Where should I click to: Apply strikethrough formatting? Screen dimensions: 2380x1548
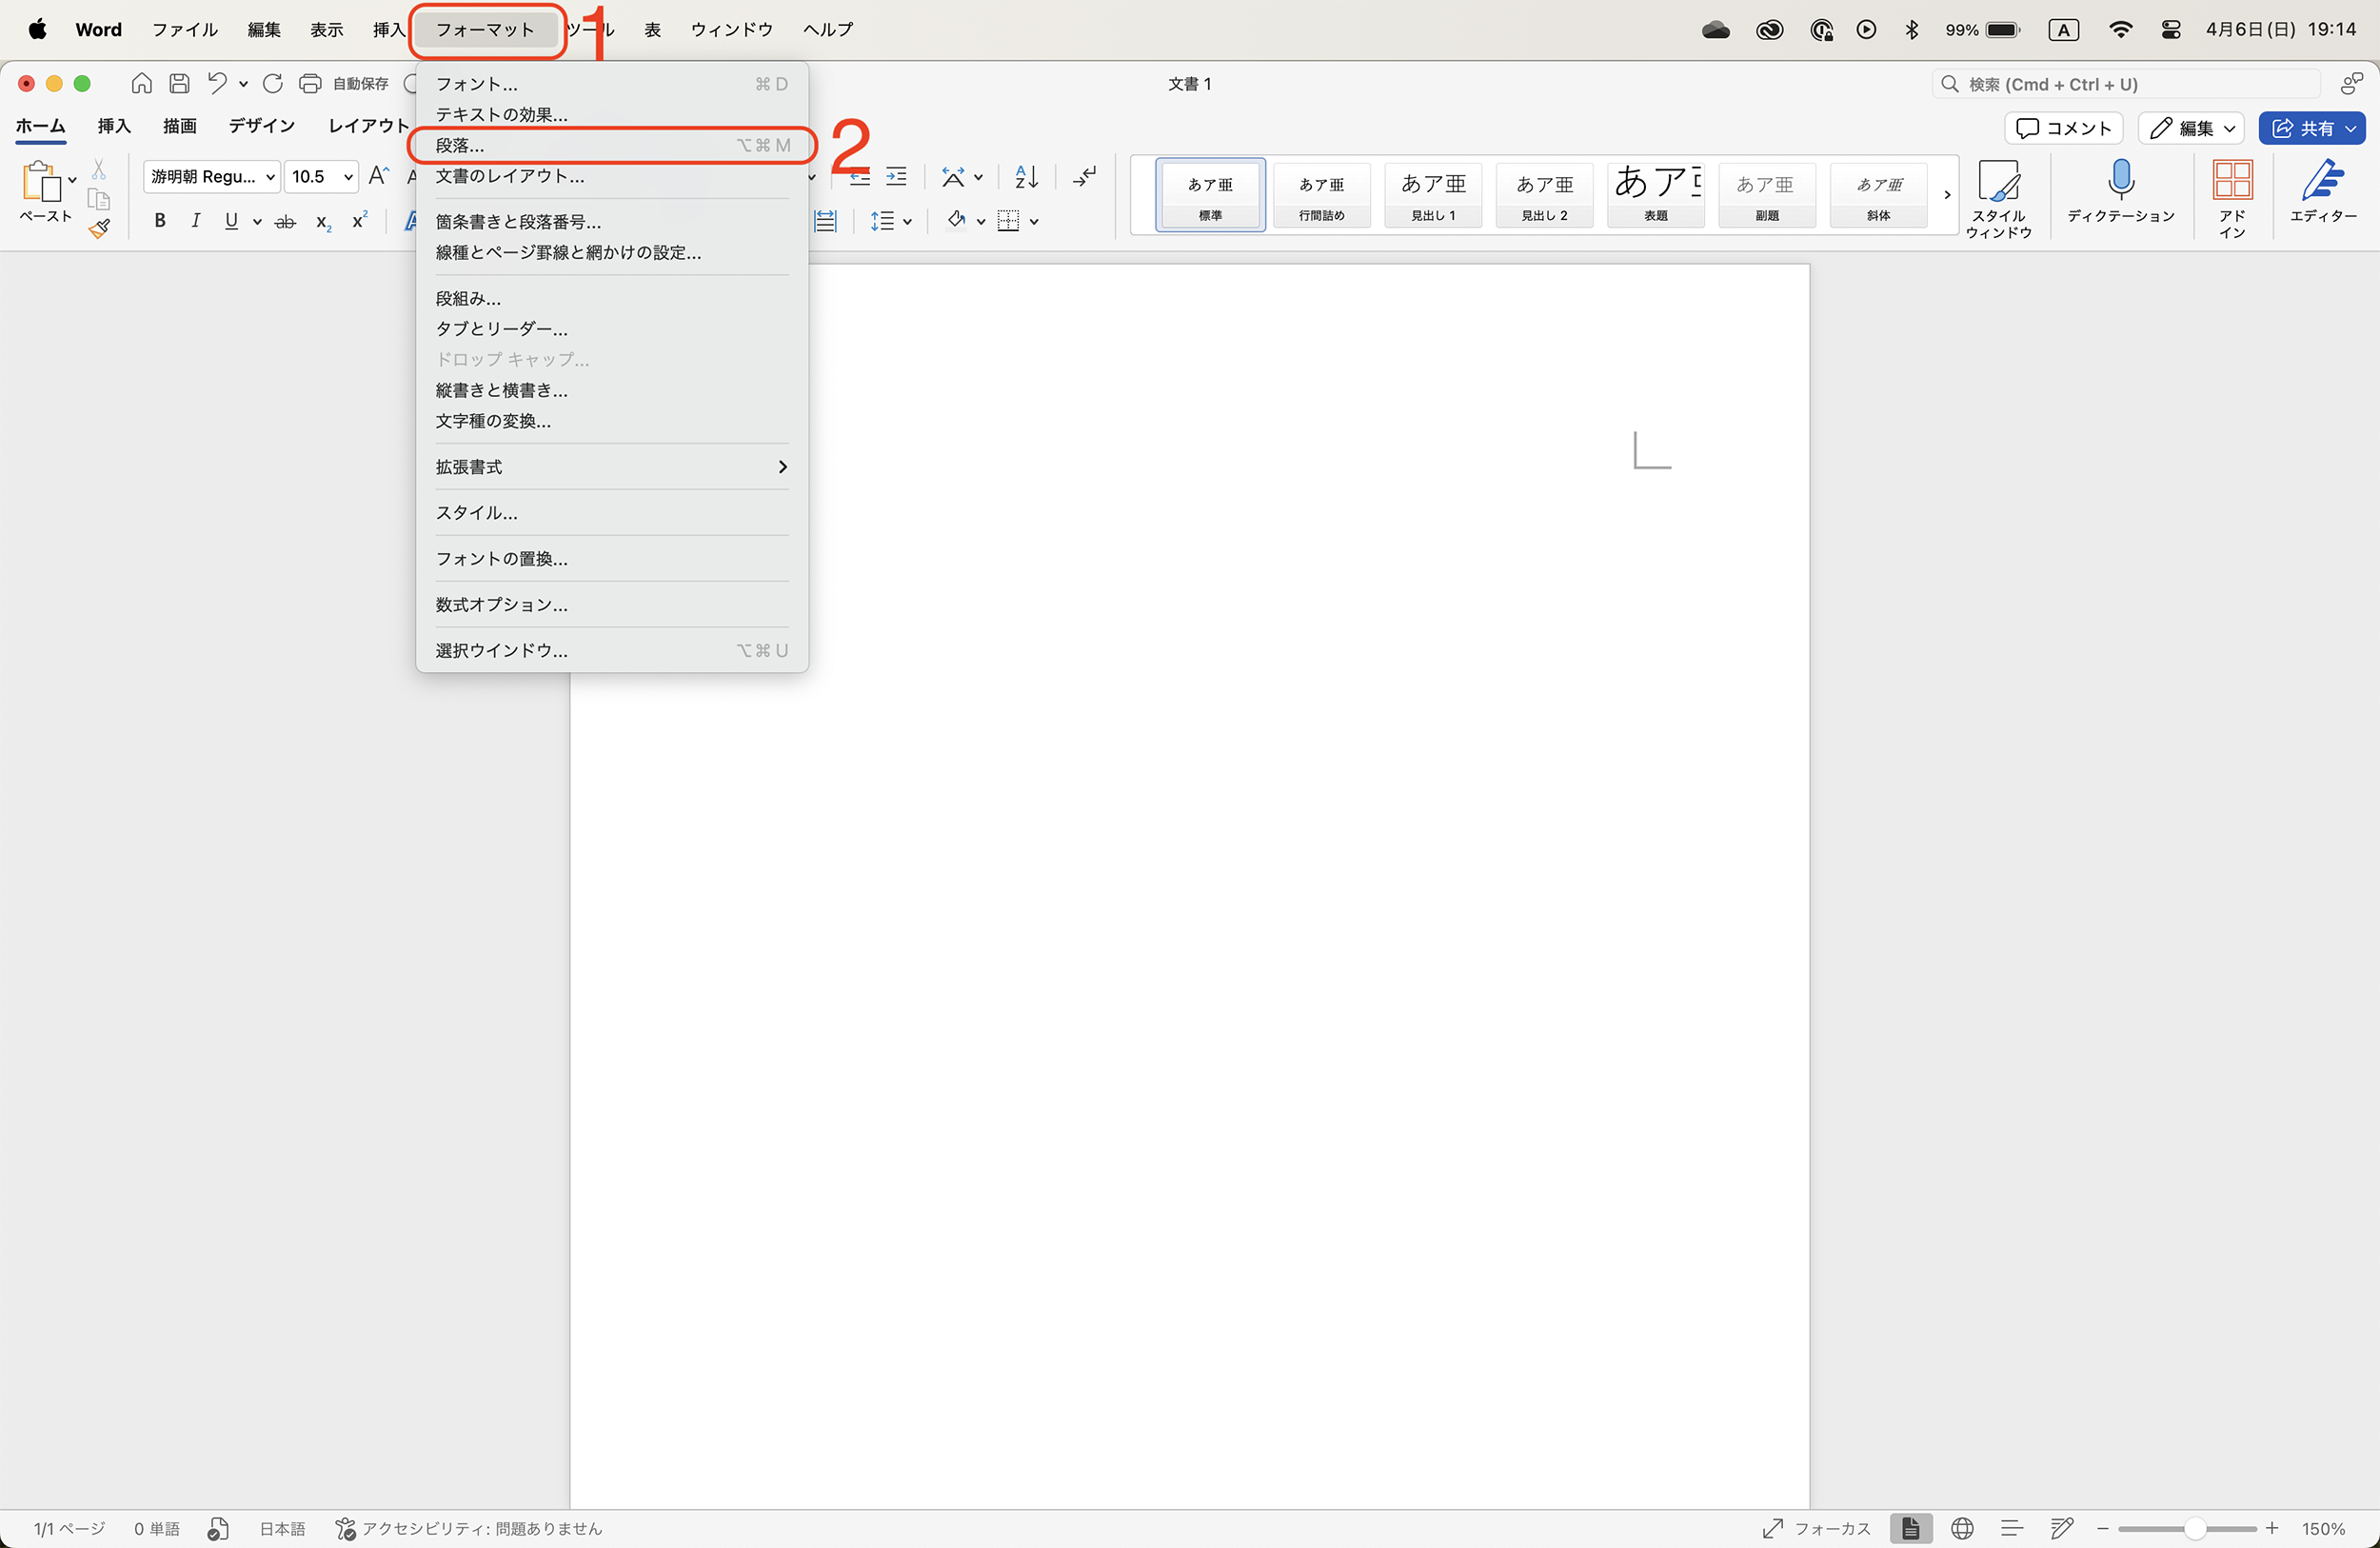(x=286, y=221)
